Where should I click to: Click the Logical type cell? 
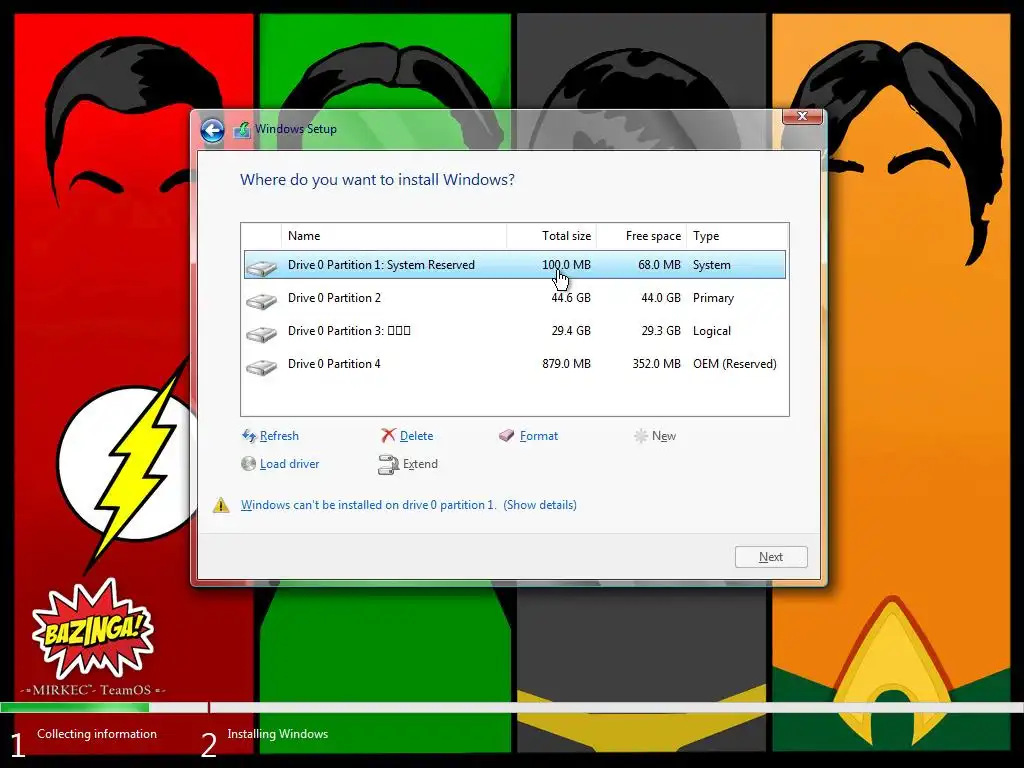tap(712, 331)
